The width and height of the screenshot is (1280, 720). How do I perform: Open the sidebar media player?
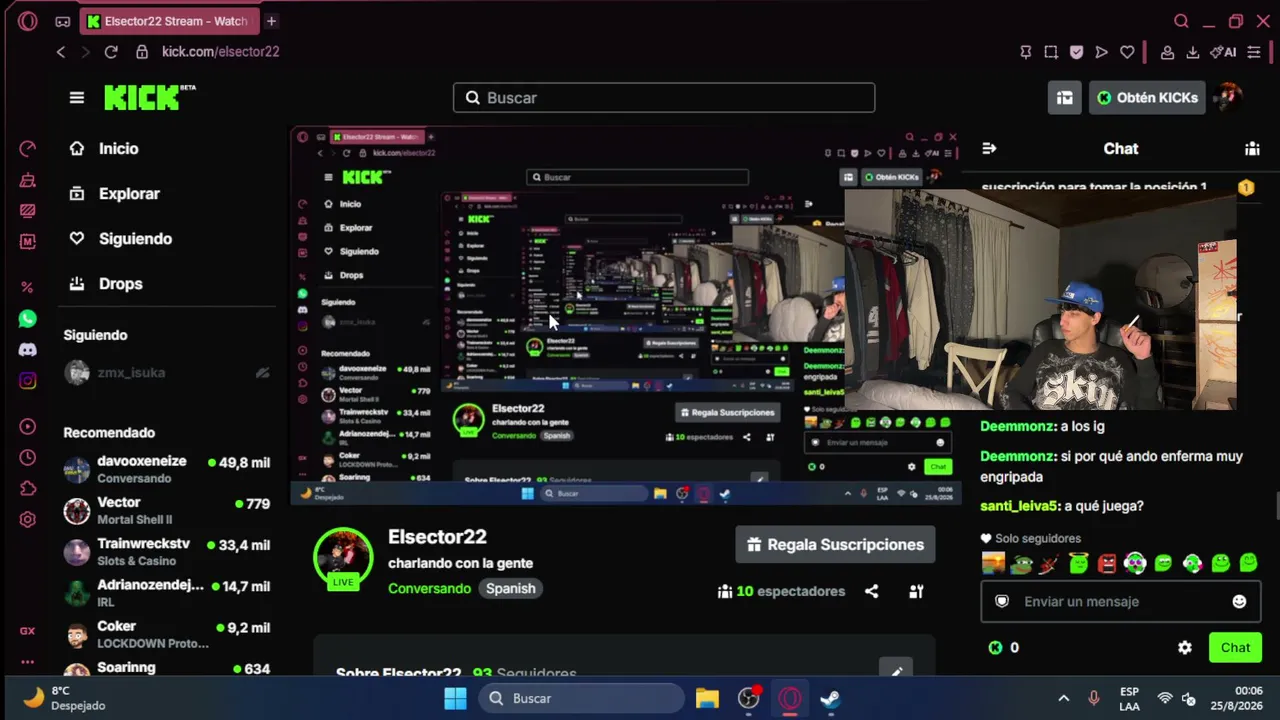pyautogui.click(x=28, y=427)
